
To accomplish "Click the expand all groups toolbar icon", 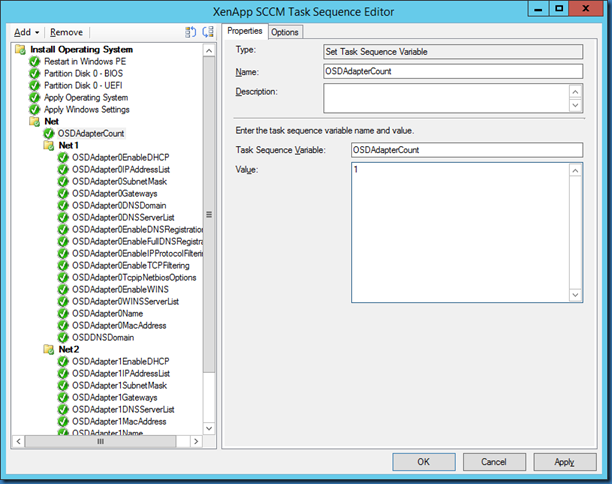I will coord(191,32).
